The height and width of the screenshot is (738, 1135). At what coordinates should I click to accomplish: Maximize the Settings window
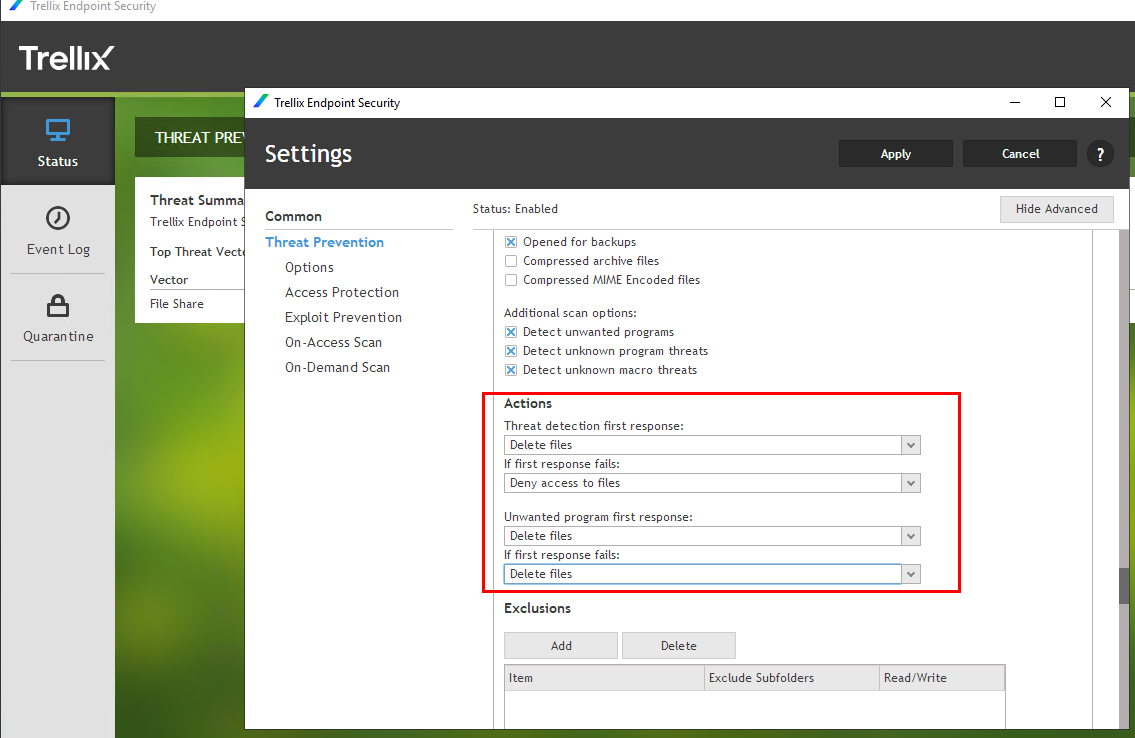1060,102
